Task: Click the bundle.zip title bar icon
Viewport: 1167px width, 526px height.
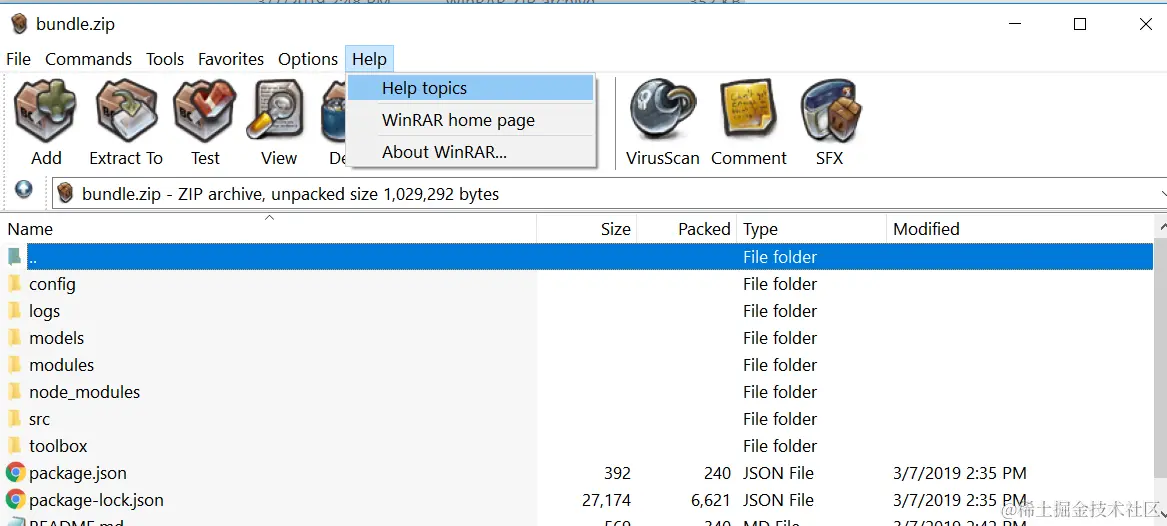Action: (19, 25)
